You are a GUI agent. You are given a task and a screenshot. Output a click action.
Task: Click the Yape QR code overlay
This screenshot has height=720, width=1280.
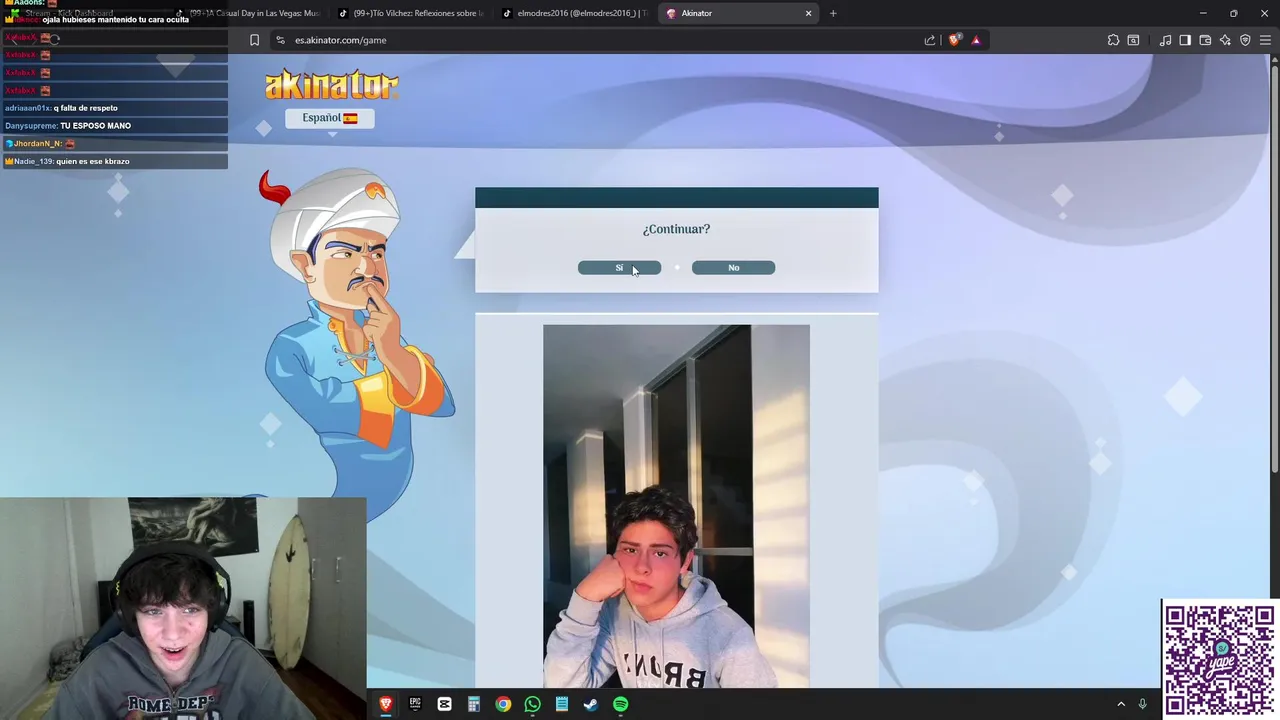[1220, 659]
